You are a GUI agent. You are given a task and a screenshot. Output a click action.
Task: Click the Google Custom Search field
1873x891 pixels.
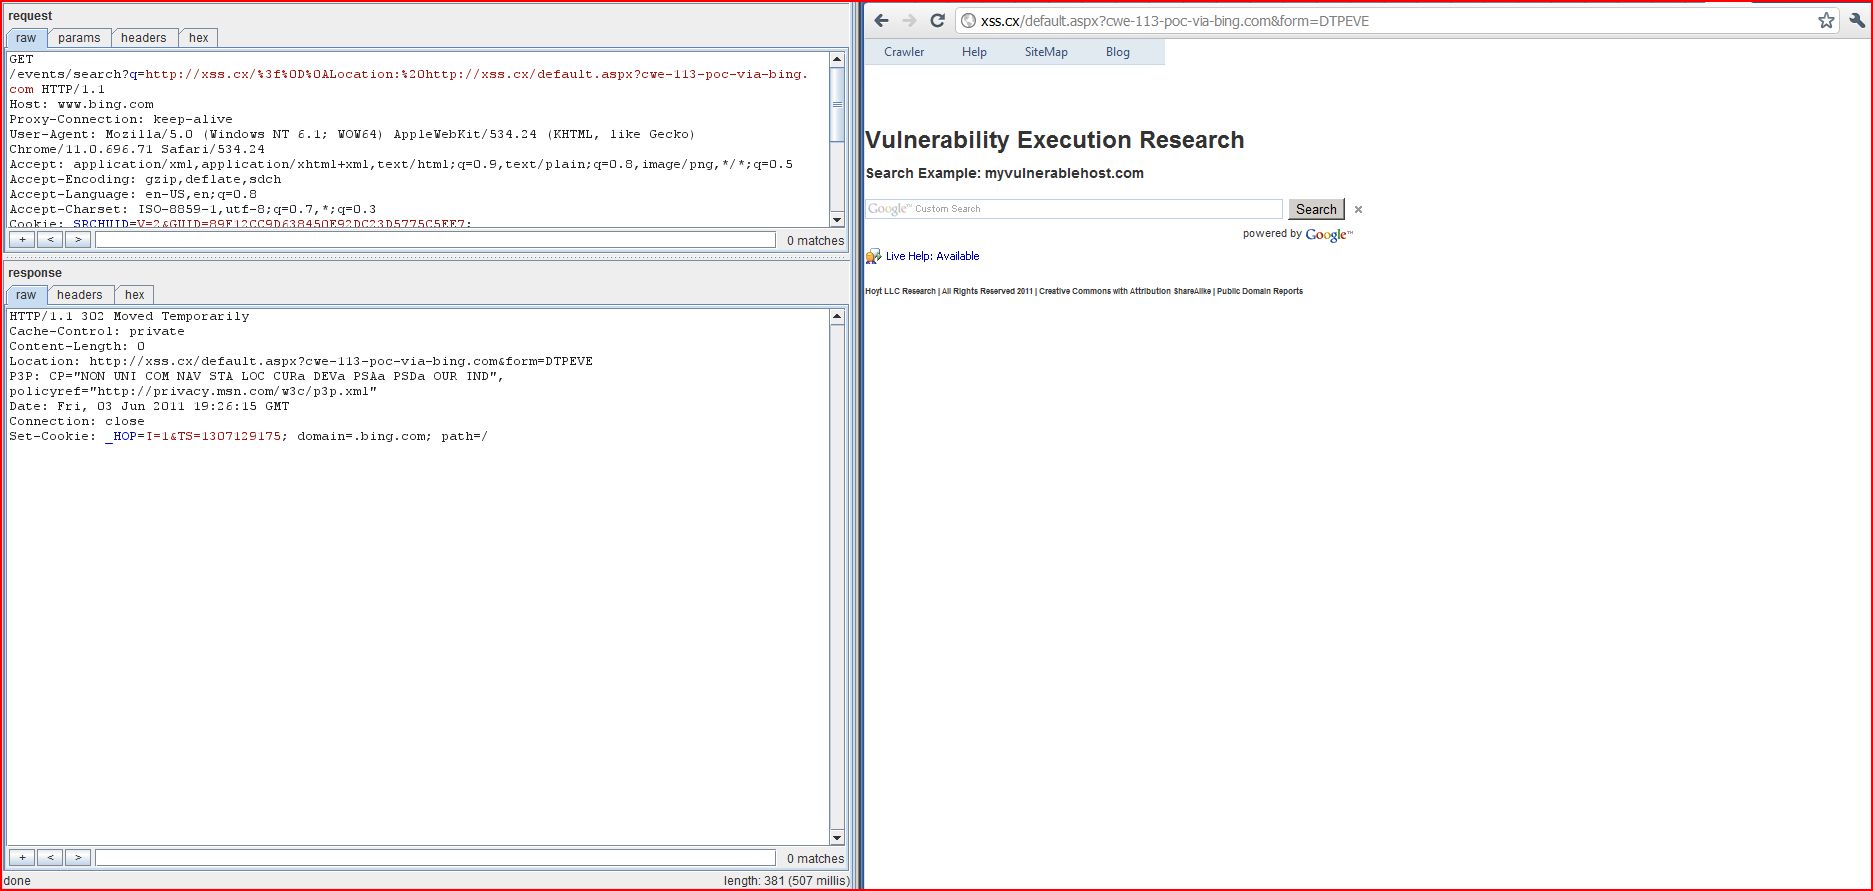tap(1073, 209)
